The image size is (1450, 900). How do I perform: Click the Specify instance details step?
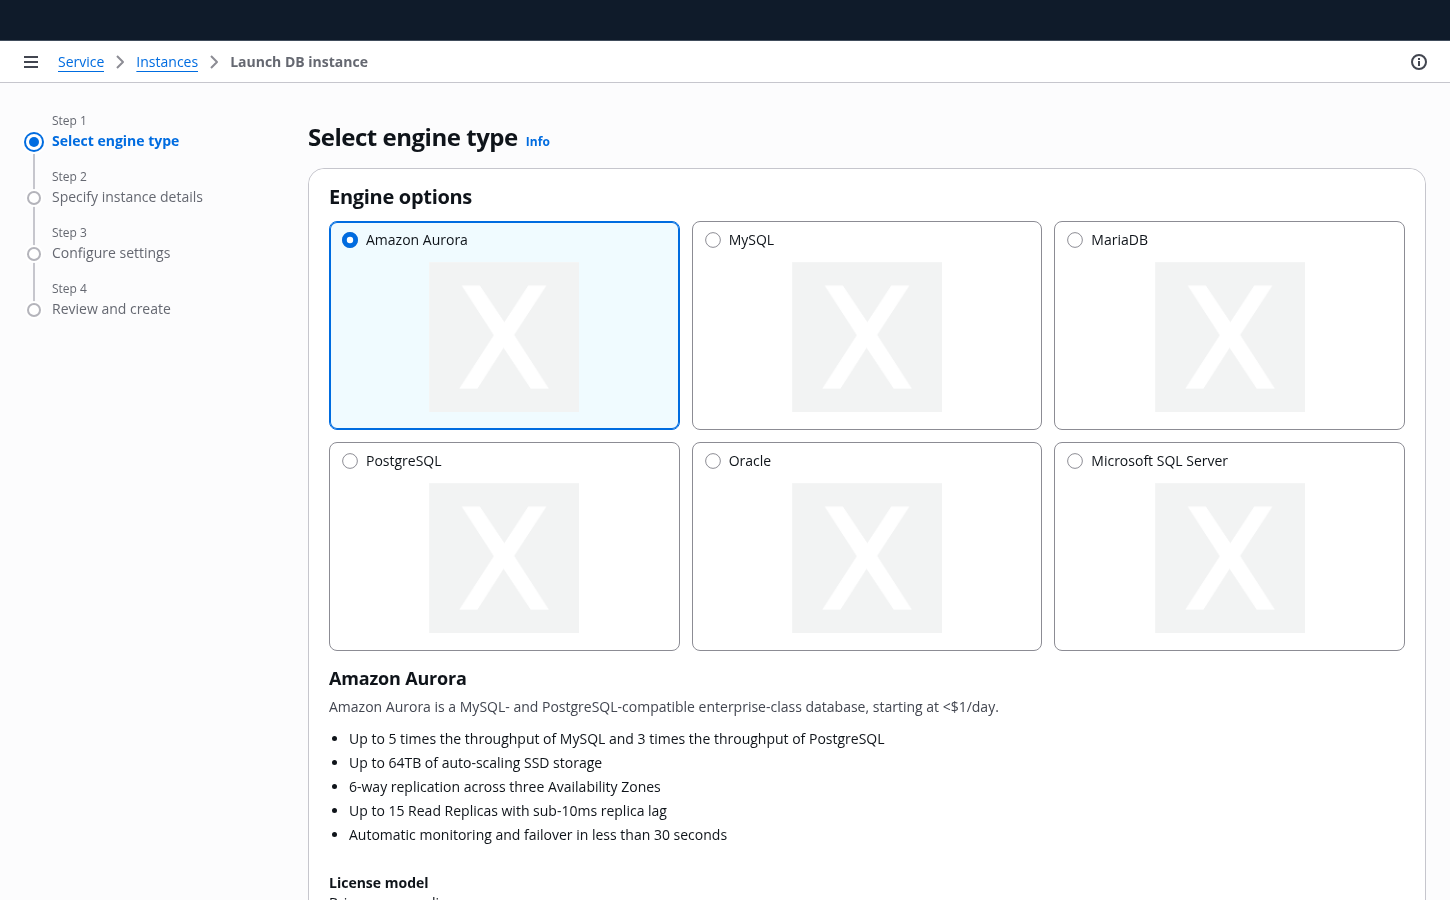coord(127,197)
